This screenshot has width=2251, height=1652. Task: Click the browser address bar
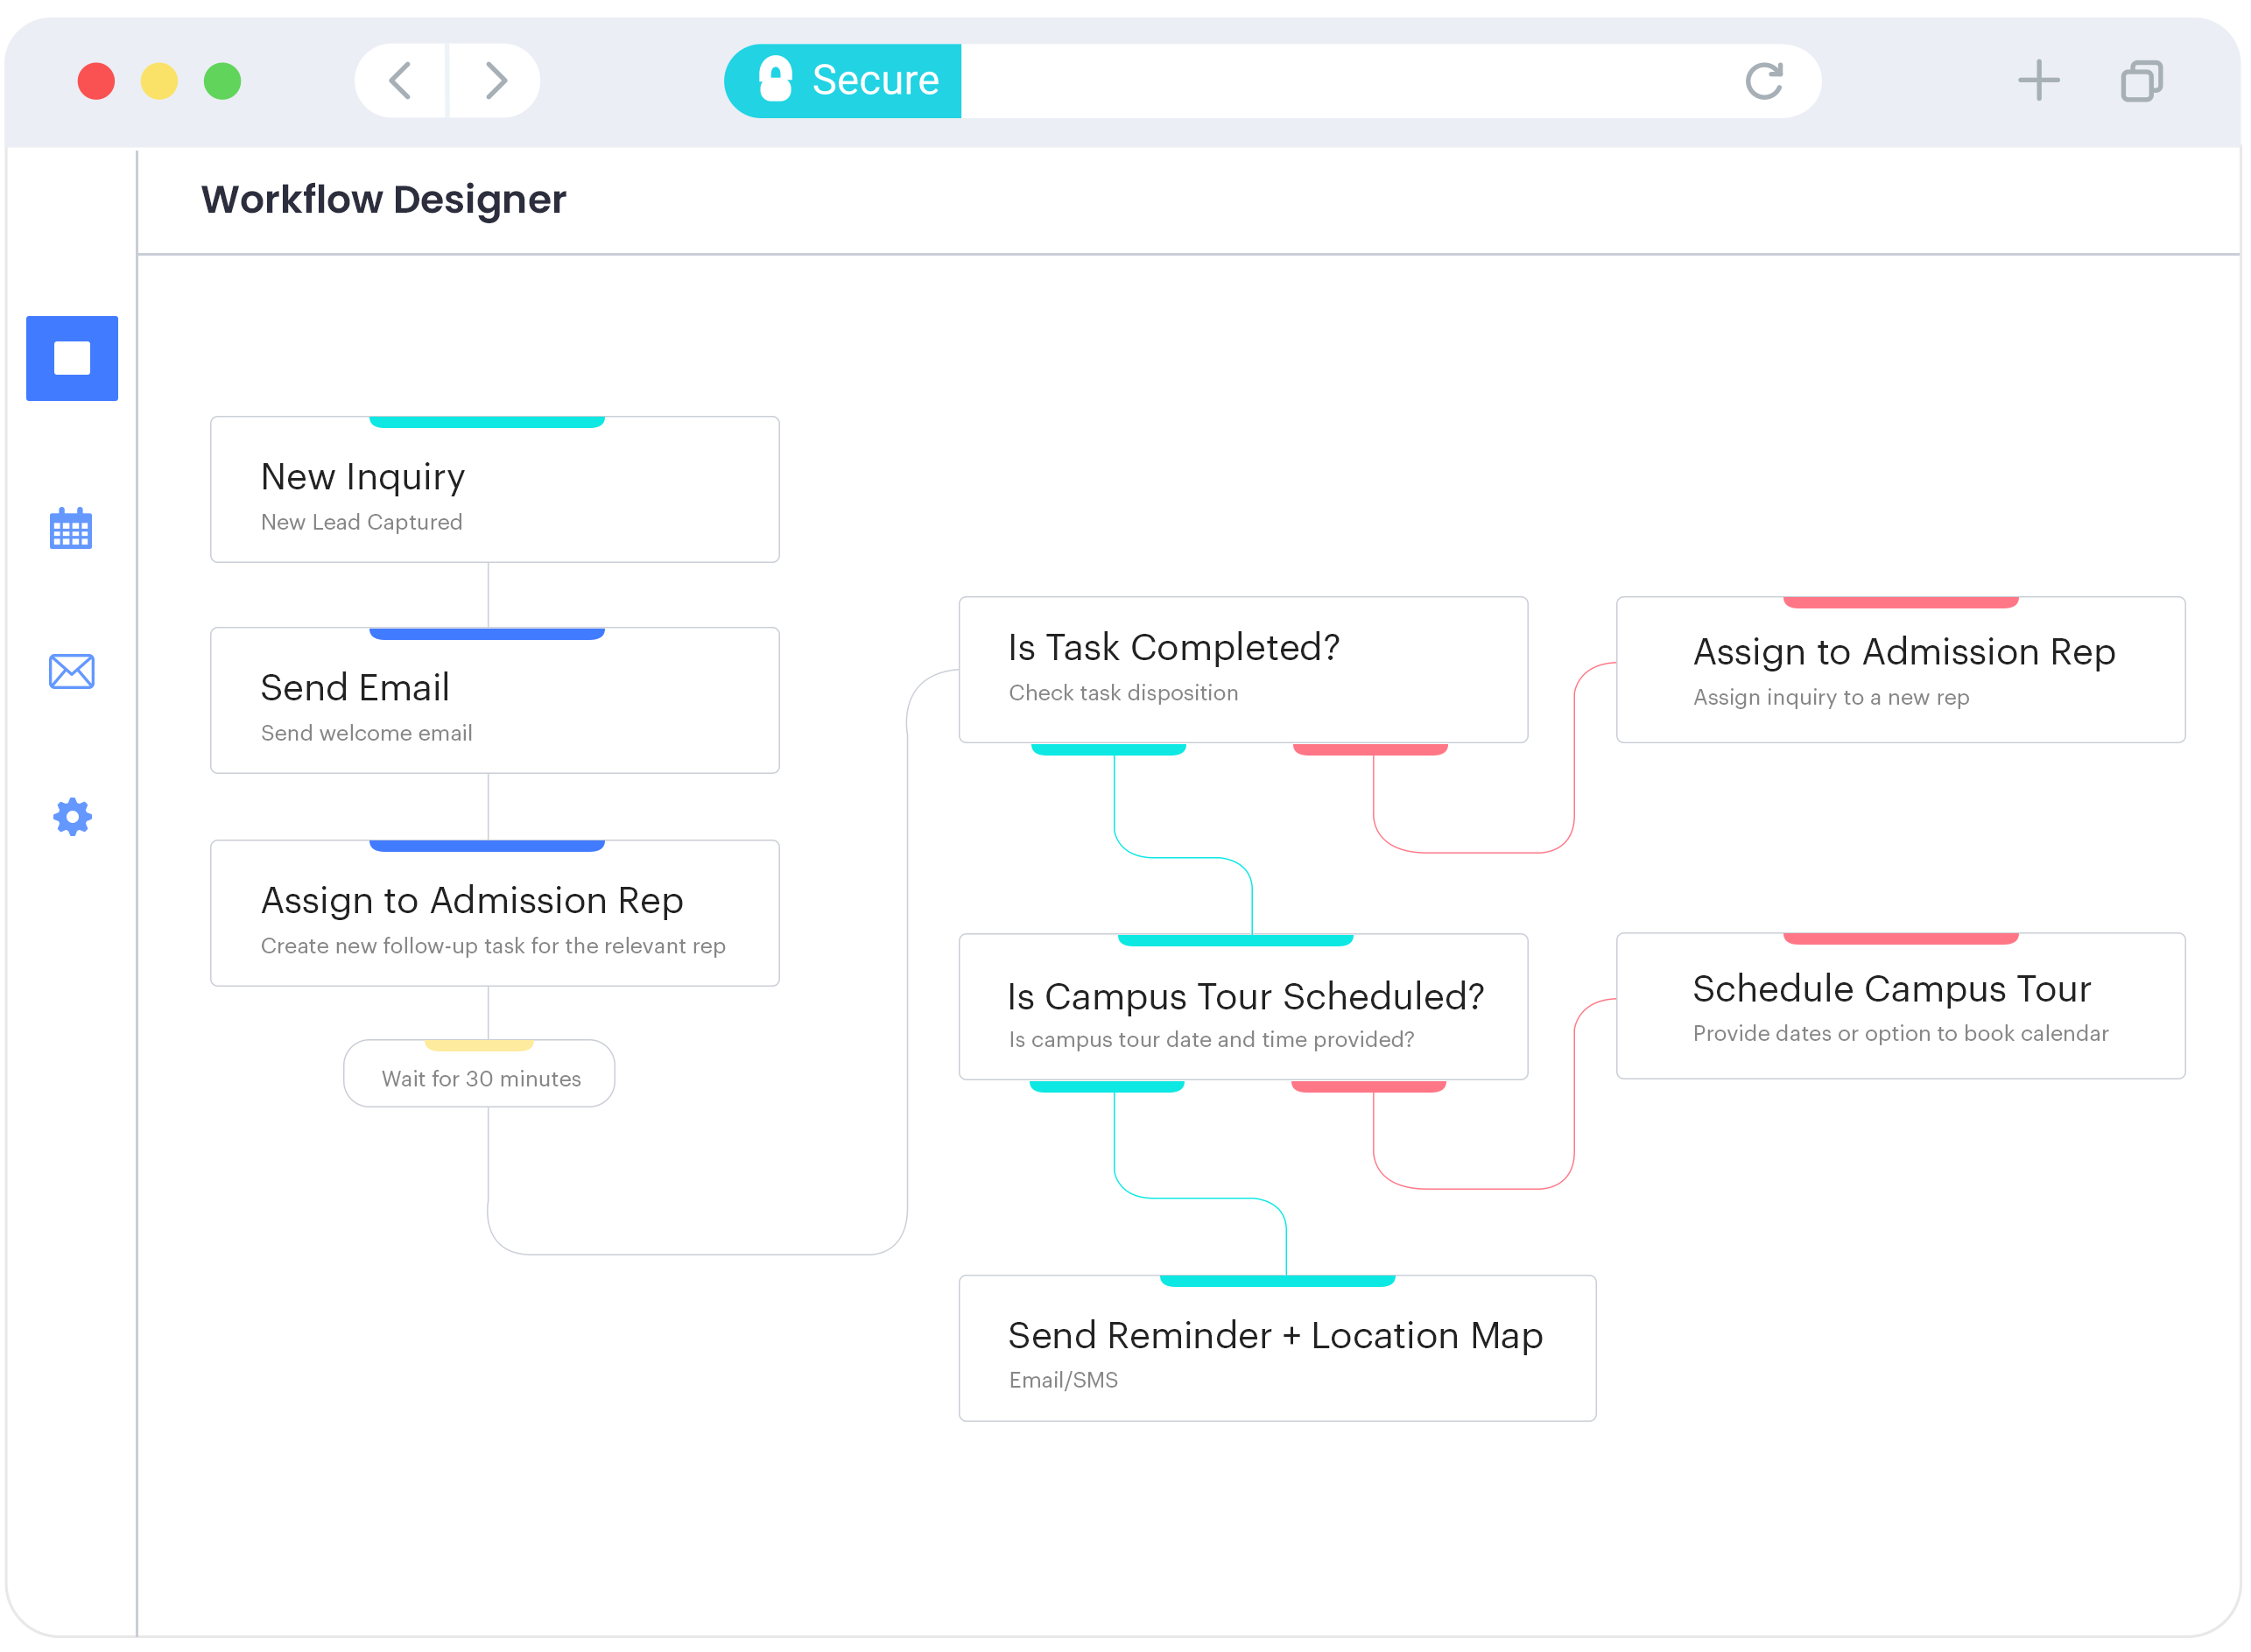1350,80
